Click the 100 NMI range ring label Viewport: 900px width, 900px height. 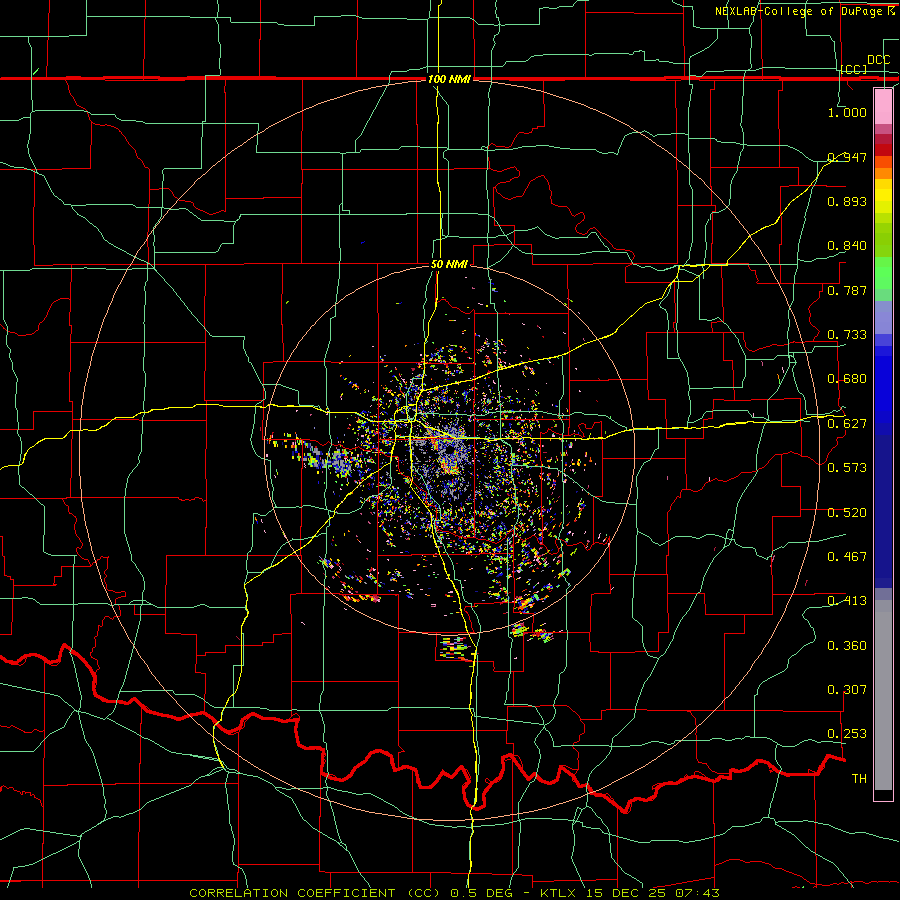click(x=449, y=79)
